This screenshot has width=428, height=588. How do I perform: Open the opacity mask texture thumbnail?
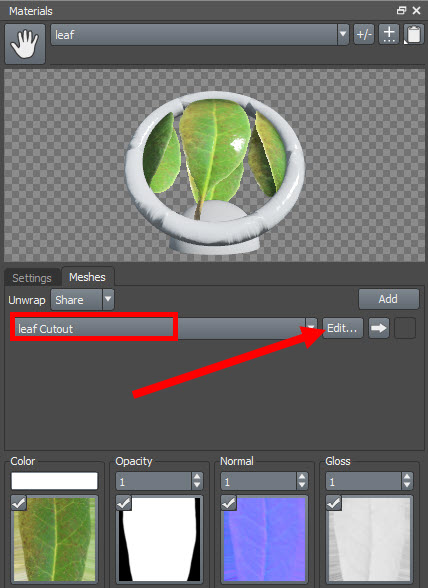tap(159, 539)
